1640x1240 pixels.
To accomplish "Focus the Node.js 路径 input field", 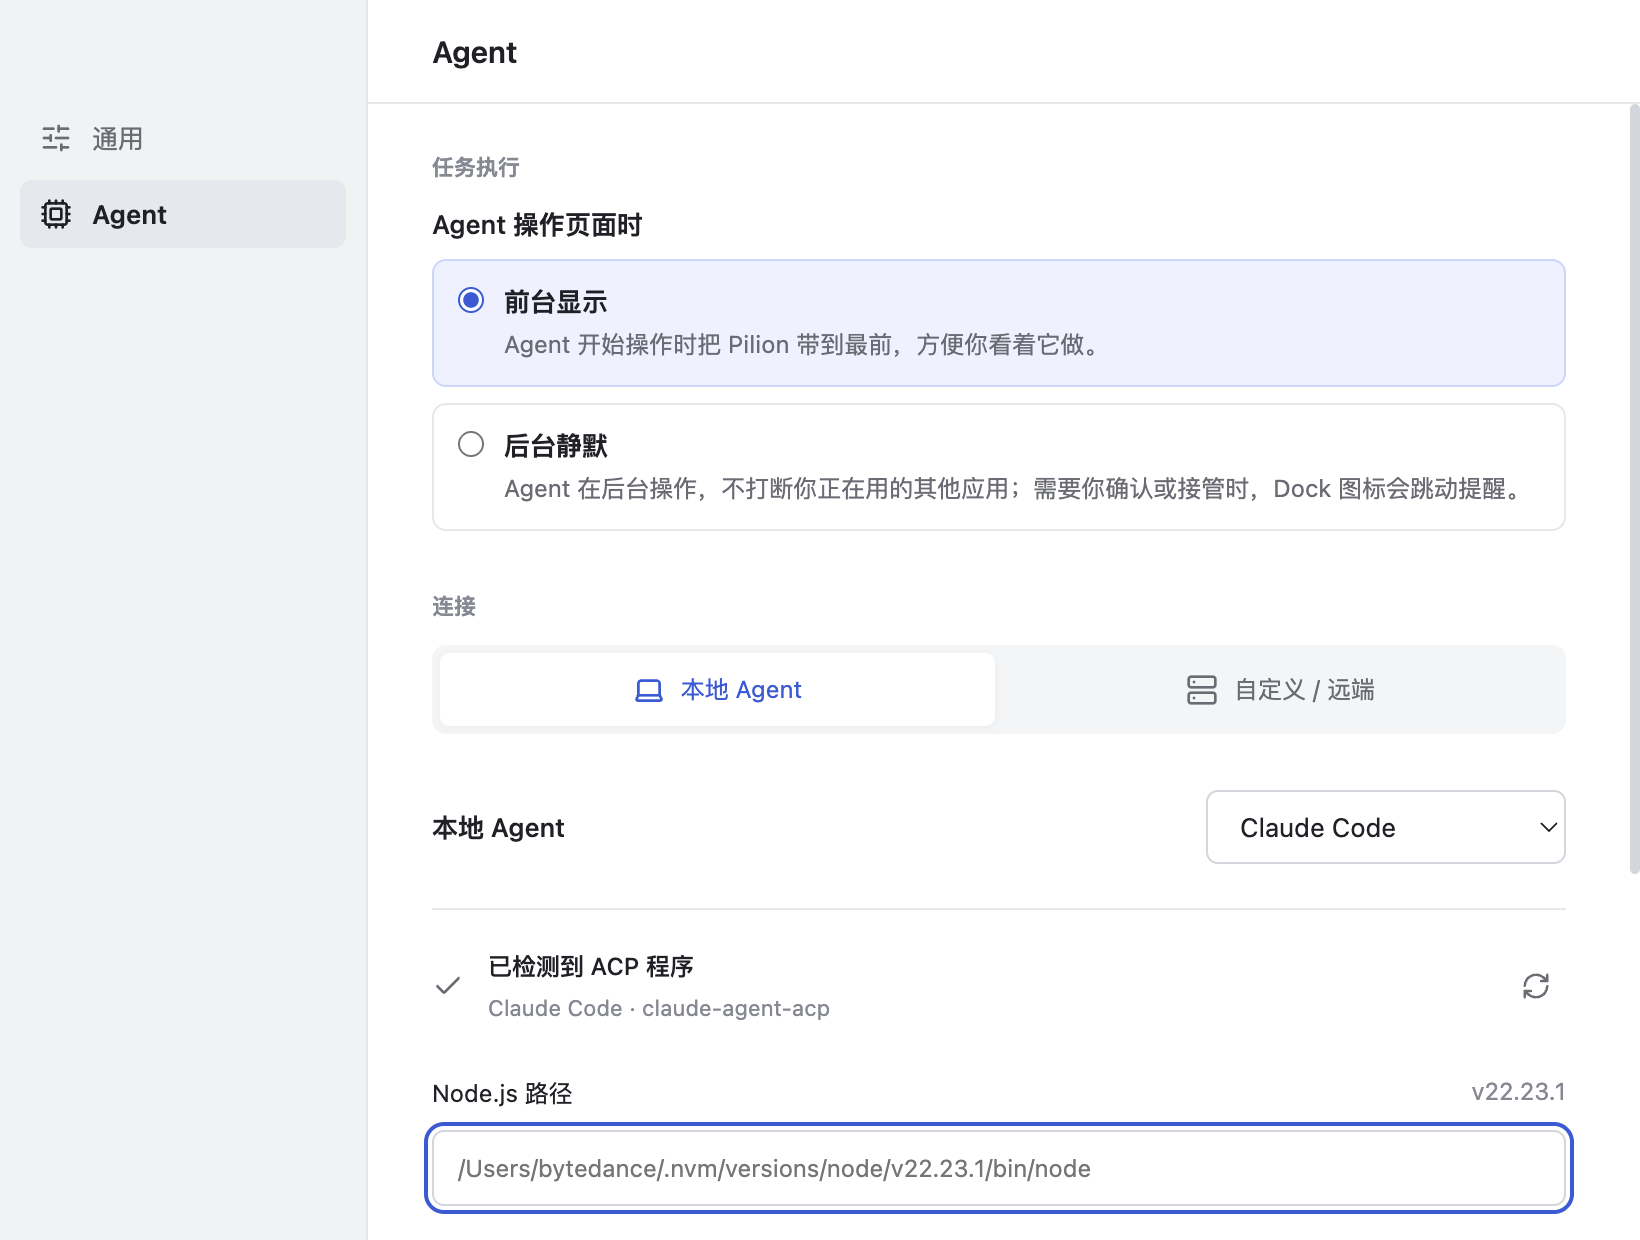I will (999, 1168).
